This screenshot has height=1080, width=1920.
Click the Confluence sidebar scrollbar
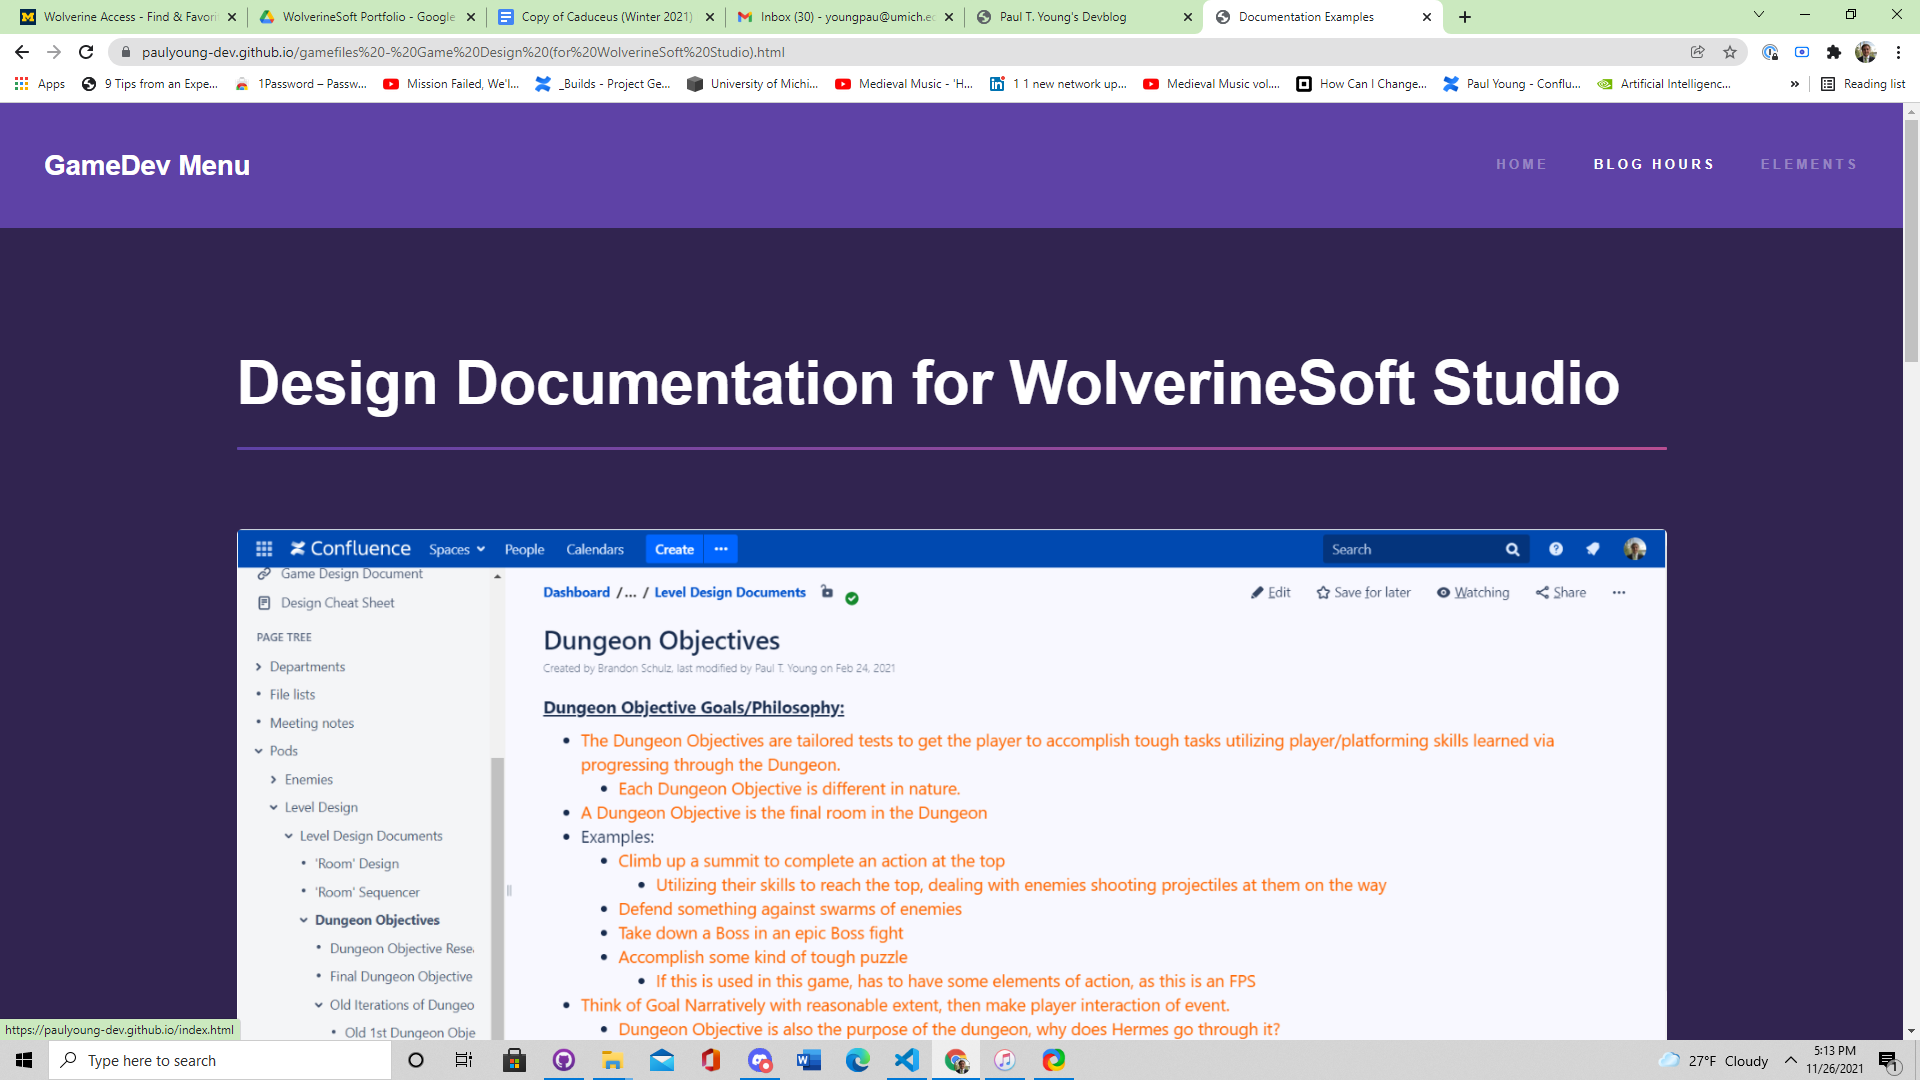(497, 900)
